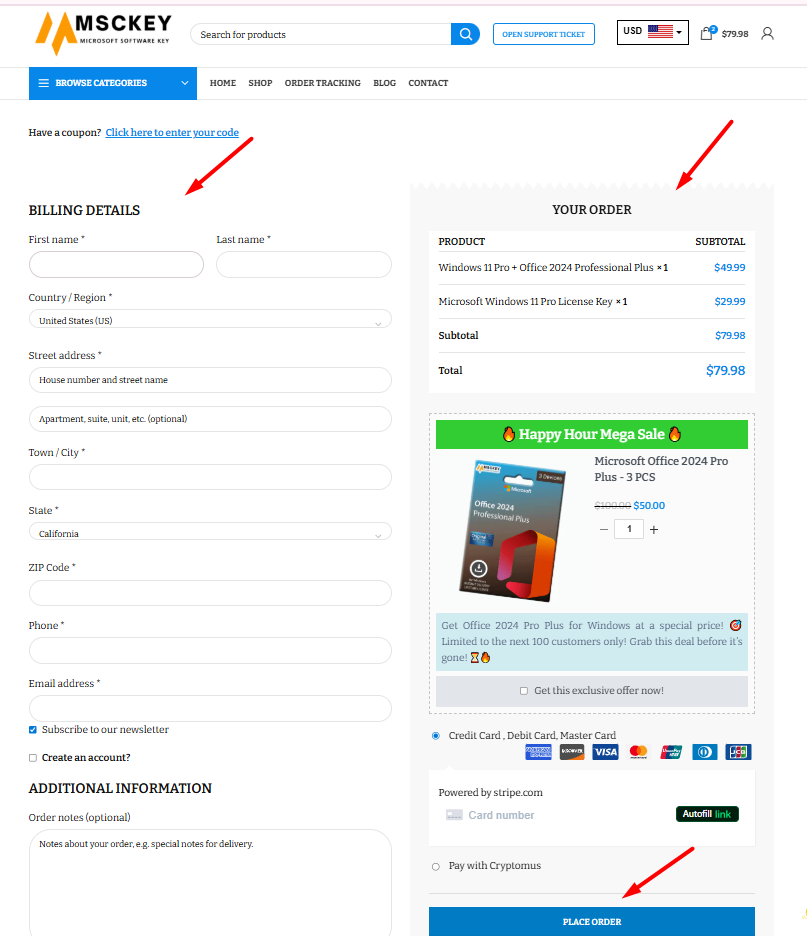Screen dimensions: 807x936
Task: Expand the Browse Categories menu
Action: click(x=113, y=83)
